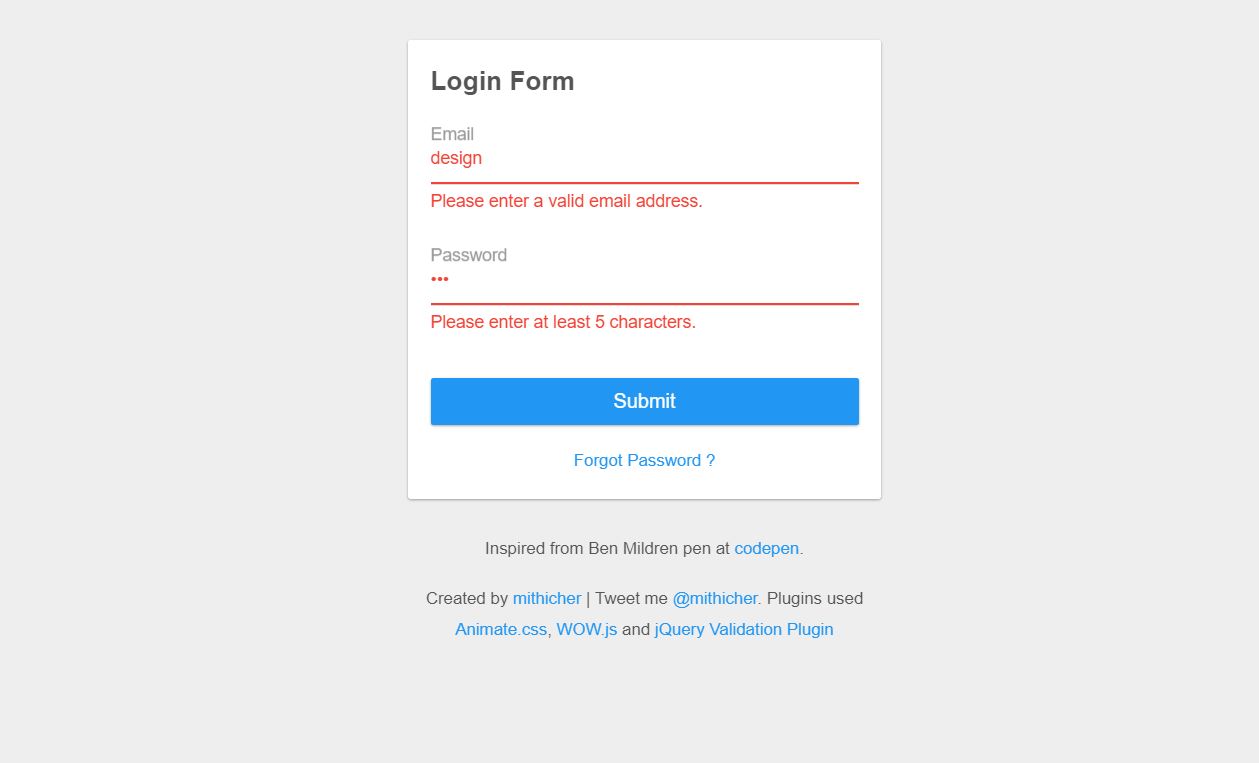Click the Plugins used text
This screenshot has height=763, width=1259.
[814, 598]
